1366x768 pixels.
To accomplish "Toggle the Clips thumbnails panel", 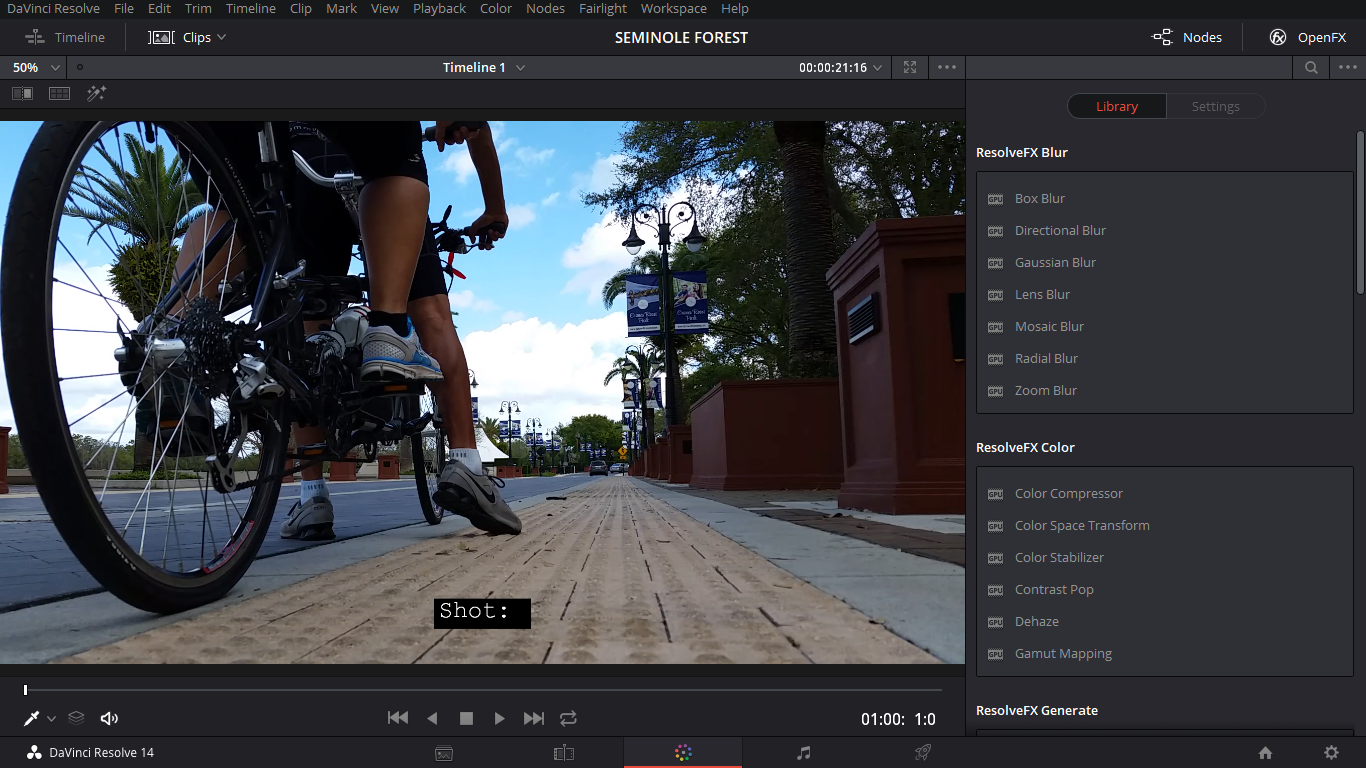I will tap(180, 37).
